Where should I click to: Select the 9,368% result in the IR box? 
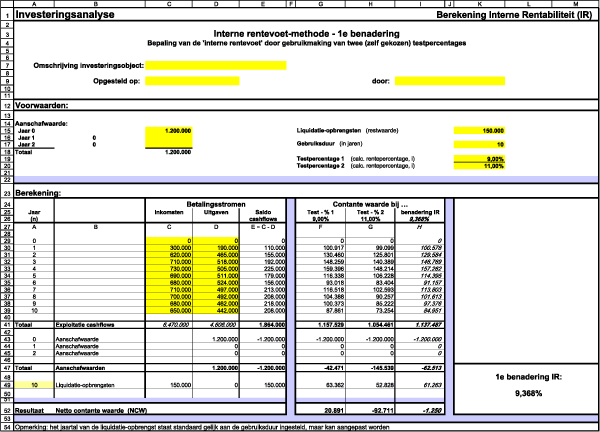pyautogui.click(x=528, y=393)
